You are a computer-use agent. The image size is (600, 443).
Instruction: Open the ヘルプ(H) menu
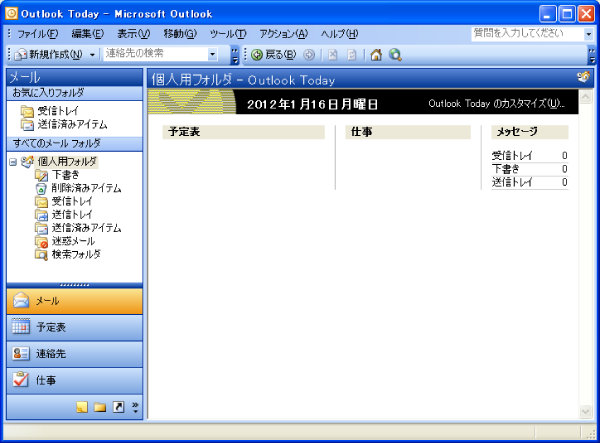tap(339, 34)
